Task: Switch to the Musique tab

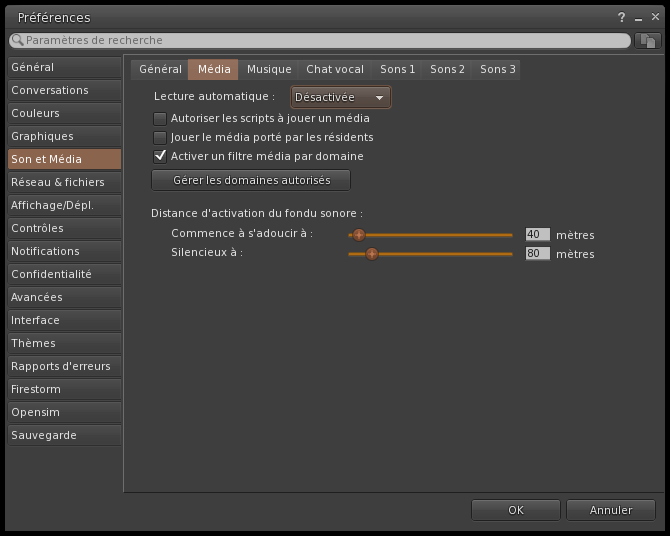Action: click(x=269, y=69)
